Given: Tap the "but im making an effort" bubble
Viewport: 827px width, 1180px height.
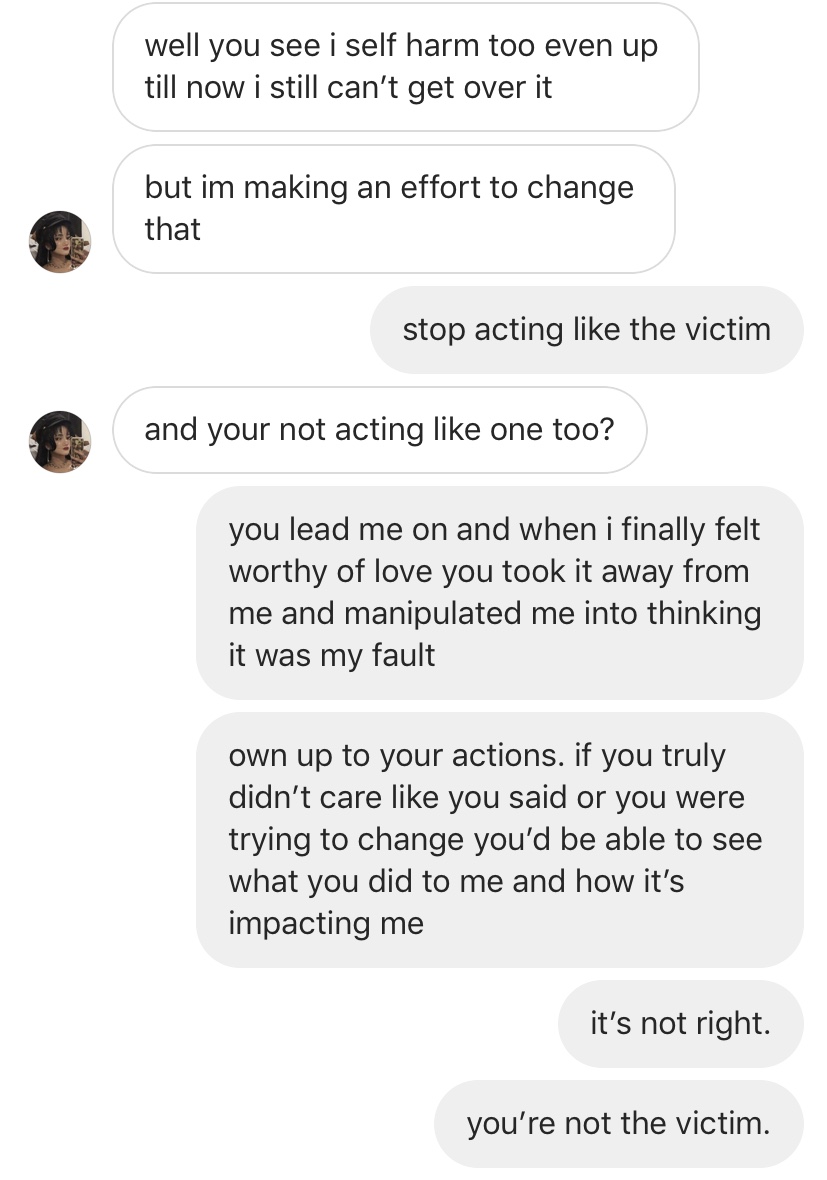Looking at the screenshot, I should pos(394,208).
